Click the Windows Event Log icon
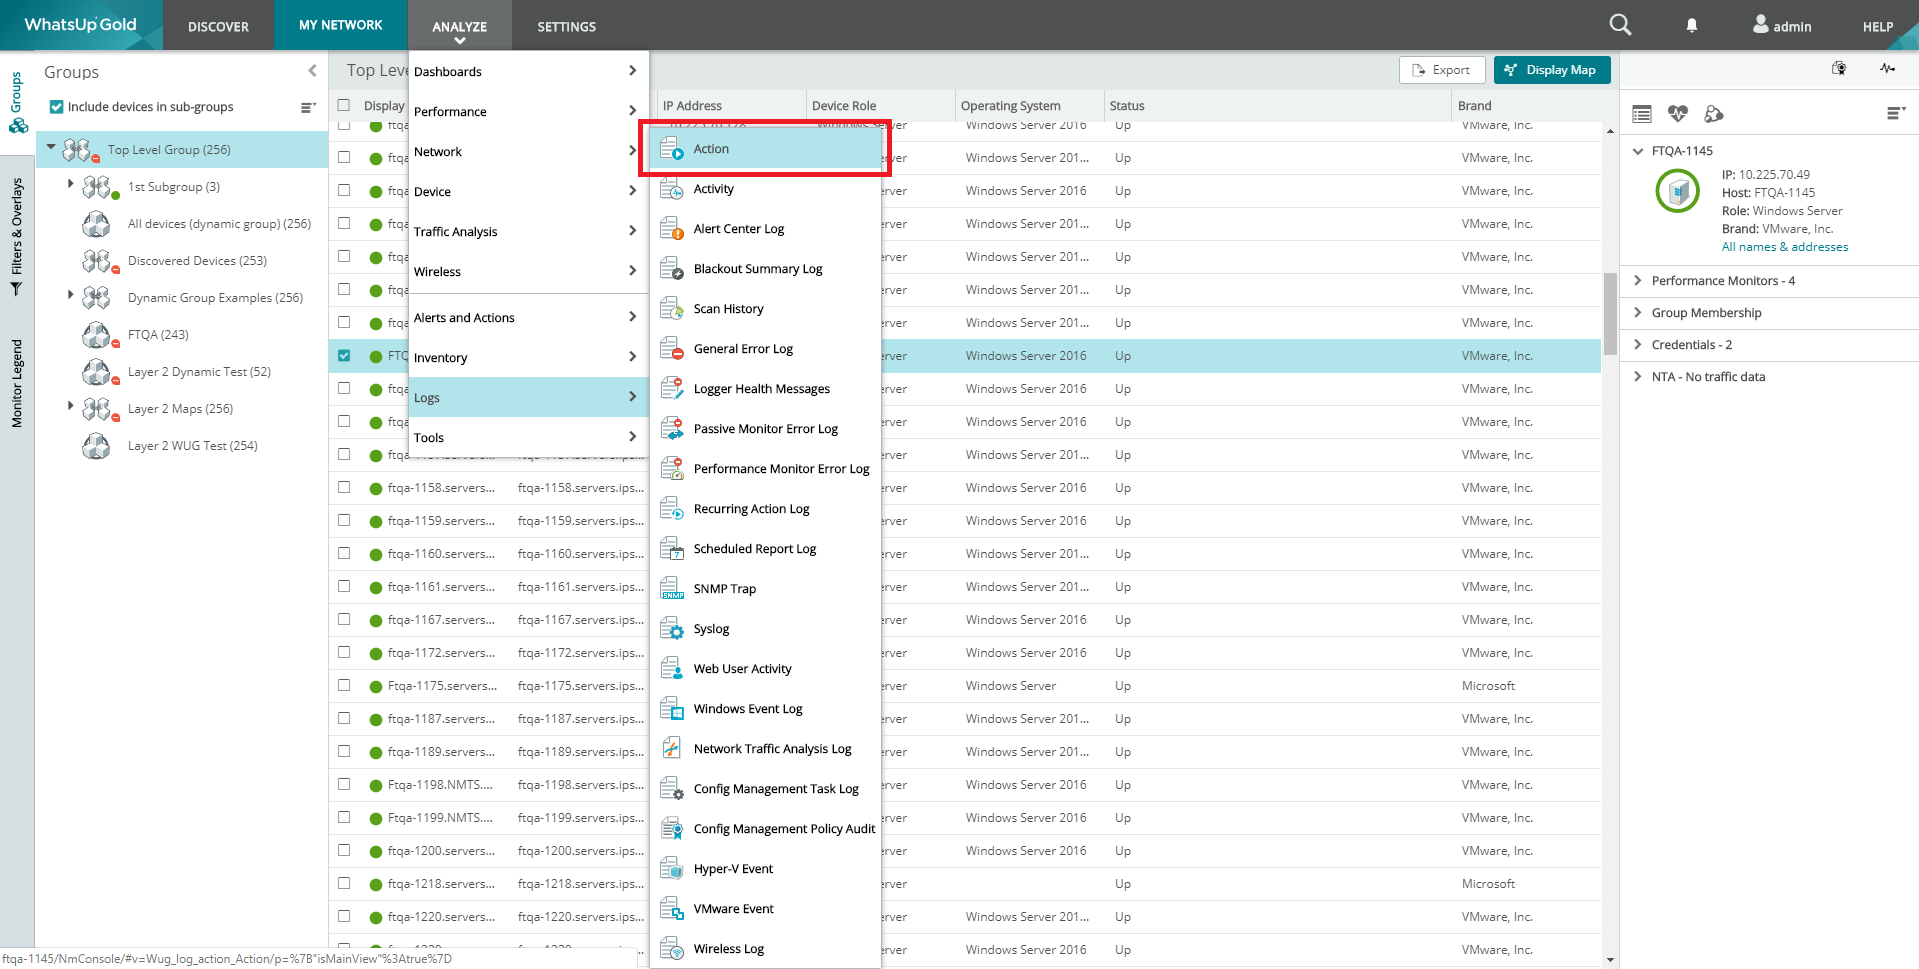 (x=672, y=709)
